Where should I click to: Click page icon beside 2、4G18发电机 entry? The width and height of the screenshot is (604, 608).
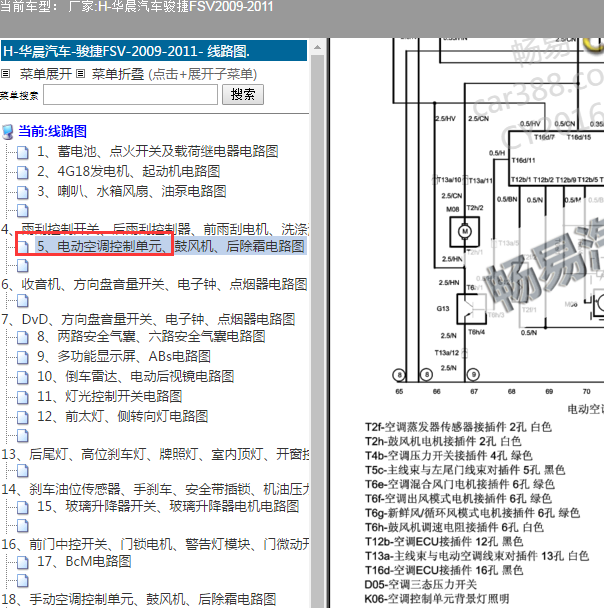tap(22, 172)
